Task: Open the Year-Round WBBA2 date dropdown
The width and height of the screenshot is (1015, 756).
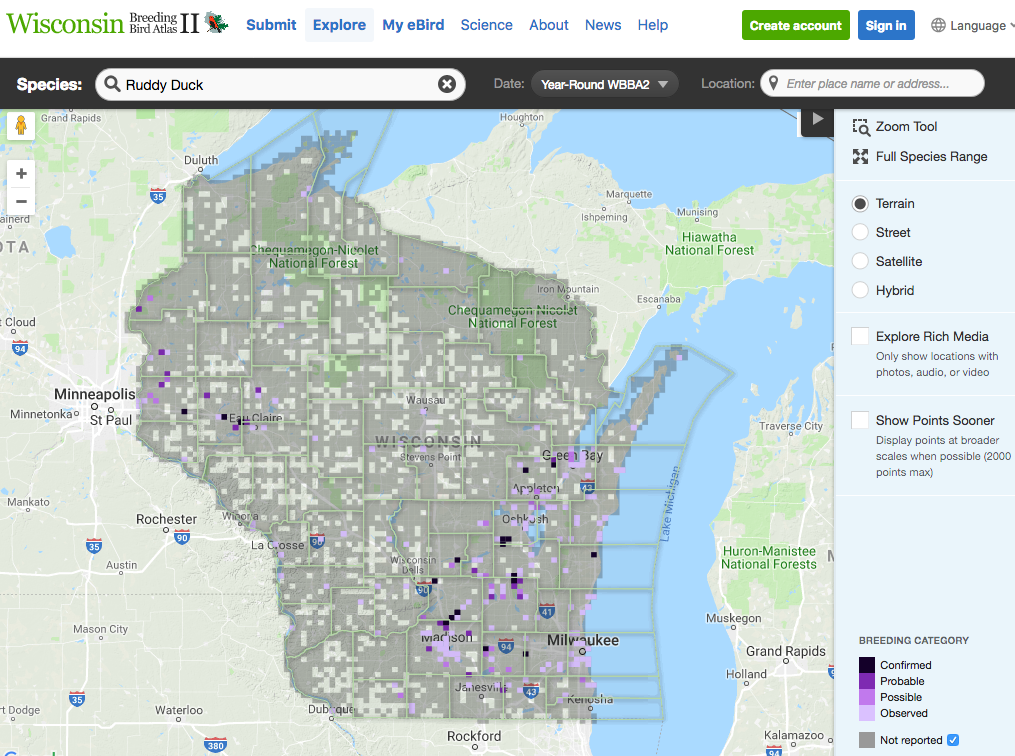Action: click(605, 84)
